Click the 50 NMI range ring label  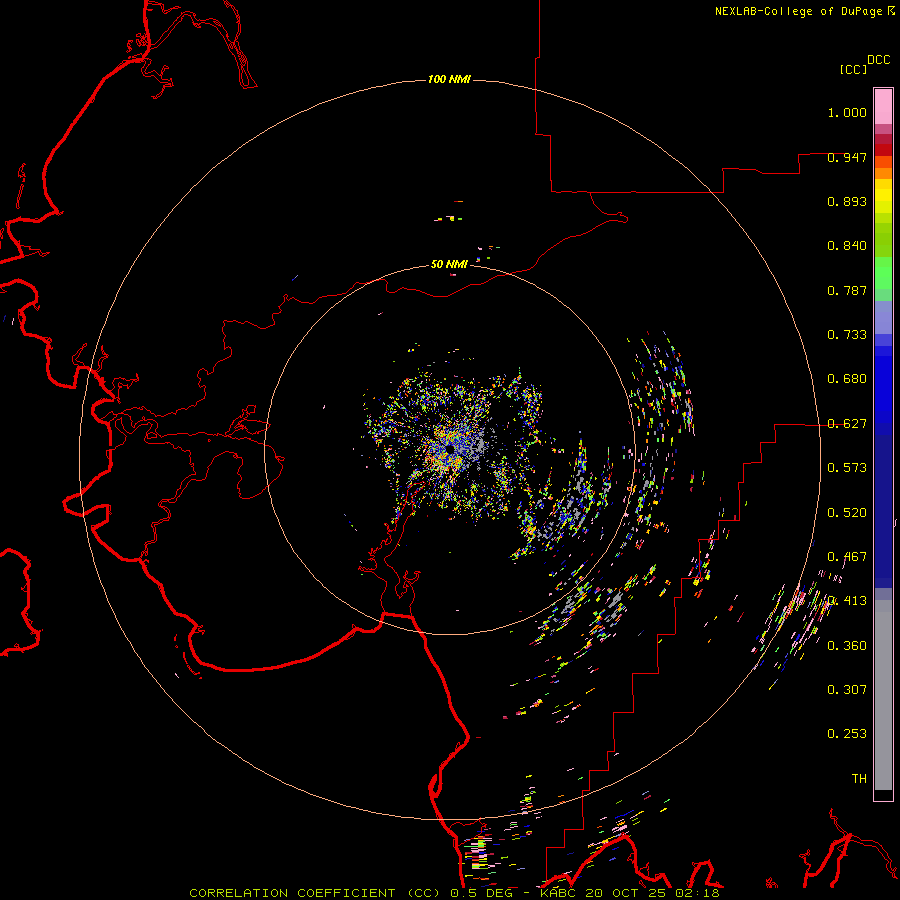pyautogui.click(x=449, y=264)
